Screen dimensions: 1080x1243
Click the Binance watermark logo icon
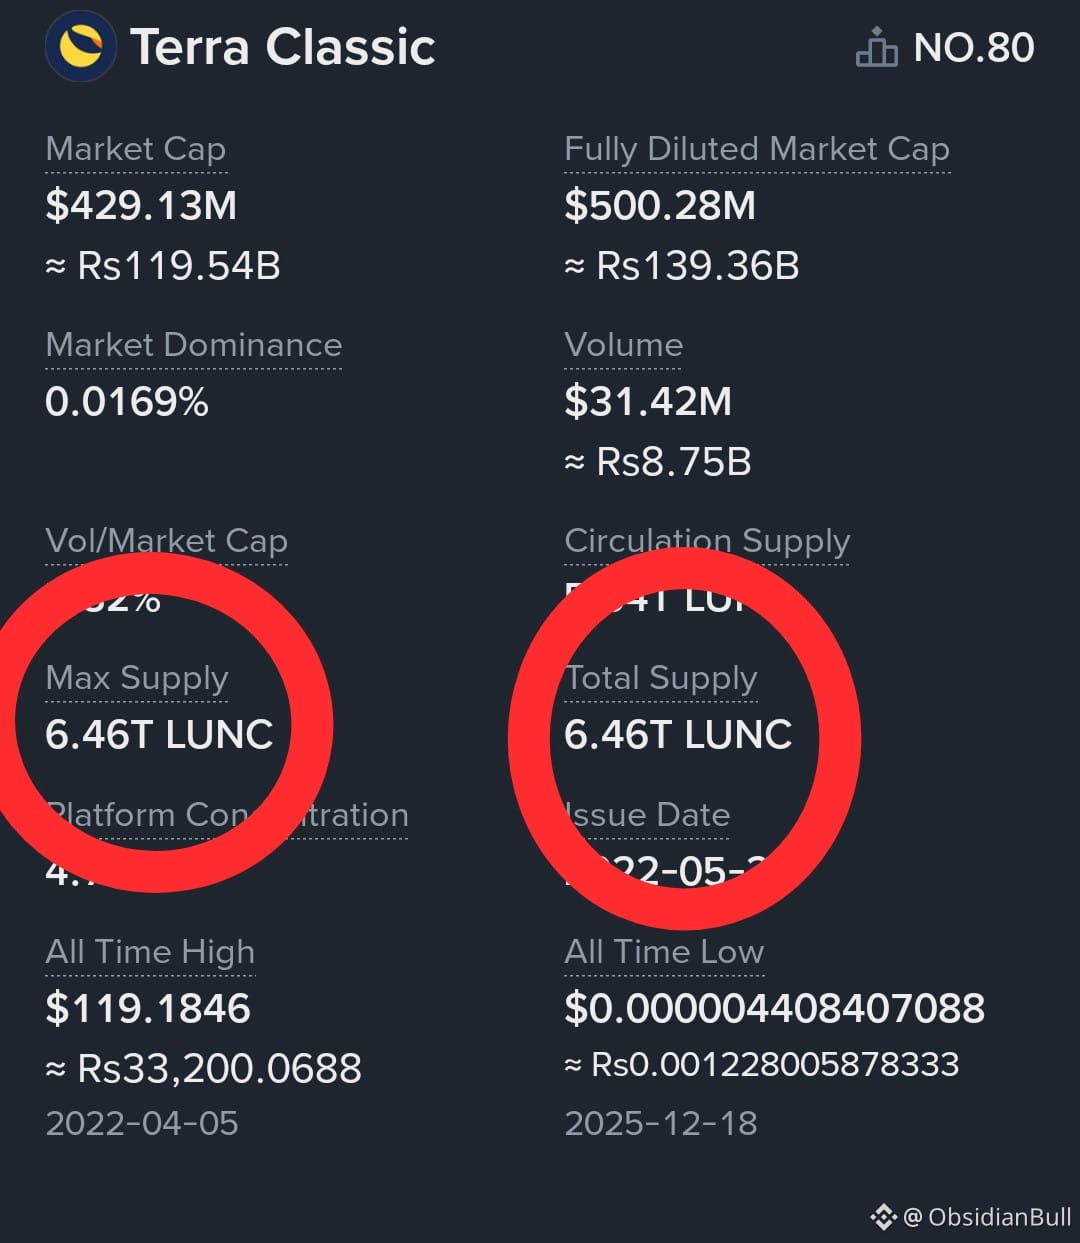point(883,1216)
